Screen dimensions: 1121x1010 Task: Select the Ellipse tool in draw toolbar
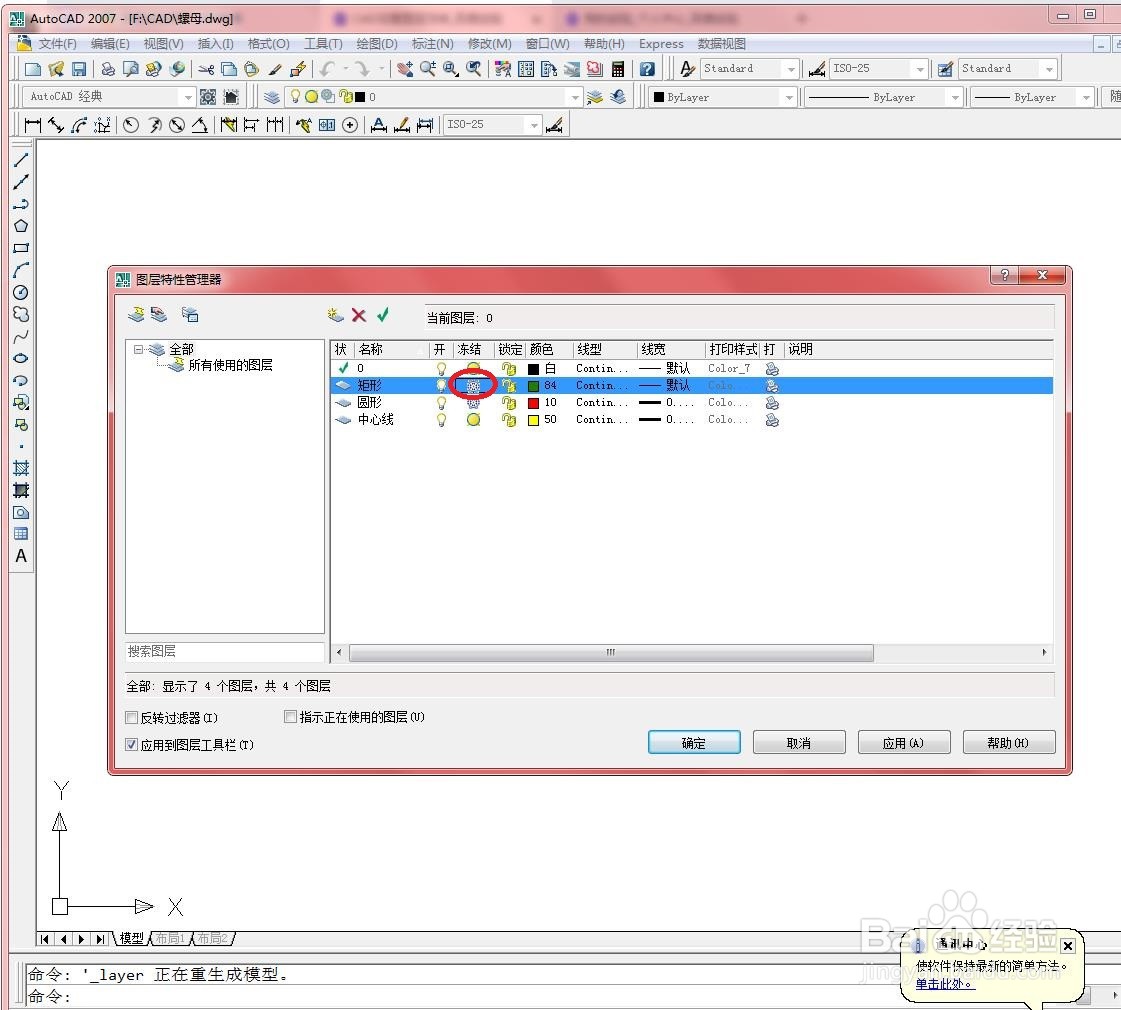point(21,358)
